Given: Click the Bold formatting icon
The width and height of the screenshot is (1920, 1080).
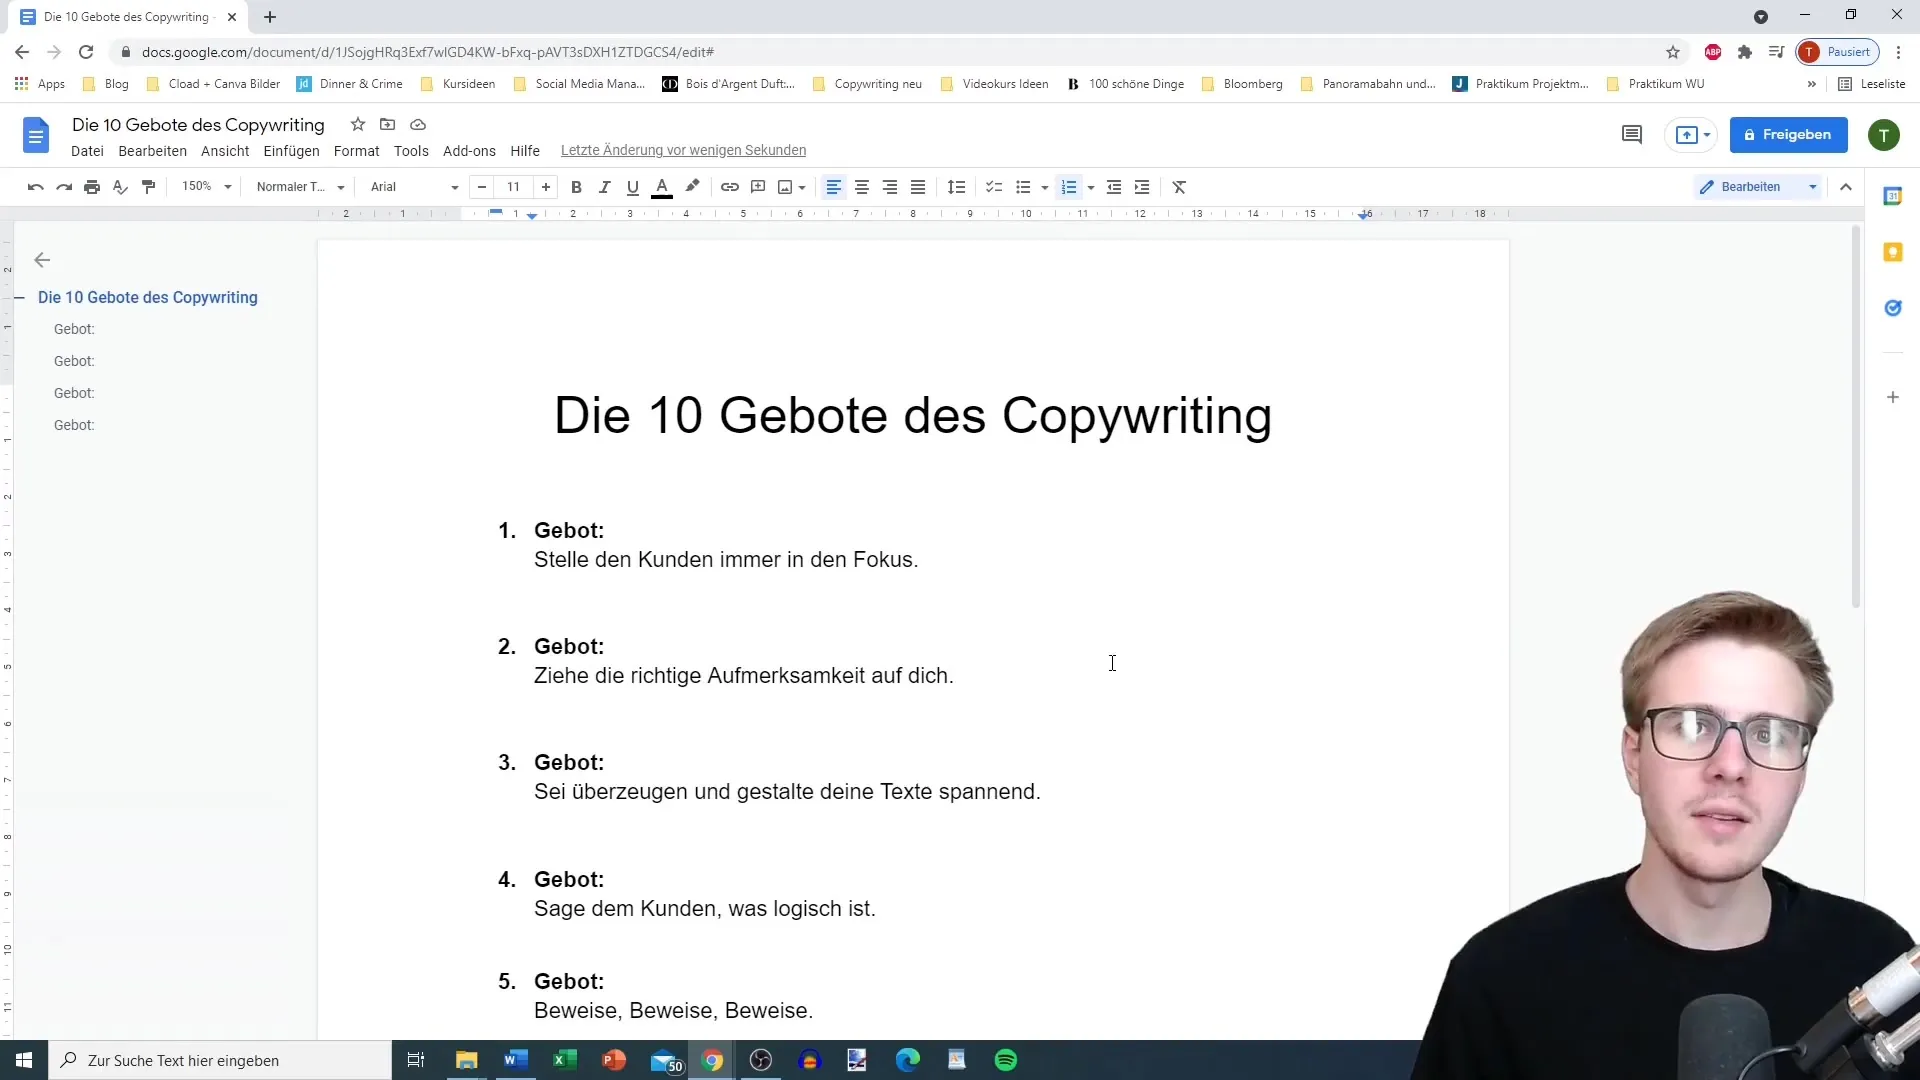Looking at the screenshot, I should pyautogui.click(x=575, y=186).
